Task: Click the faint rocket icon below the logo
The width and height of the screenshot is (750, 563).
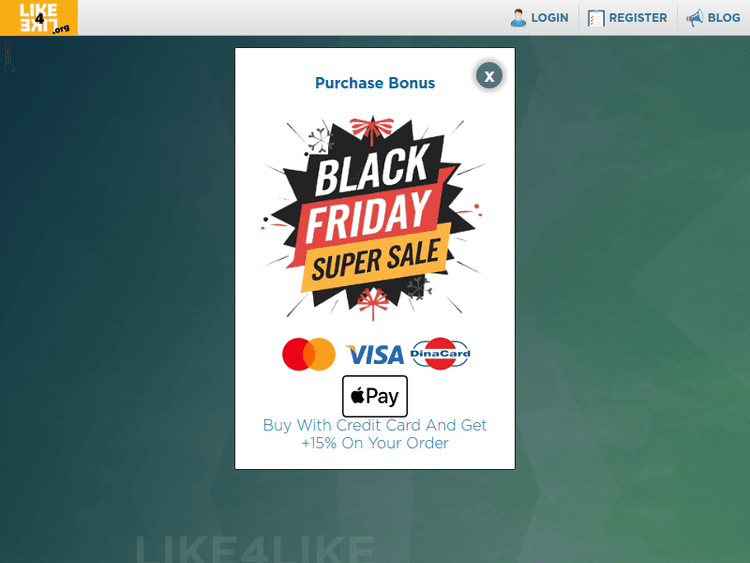Action: pyautogui.click(x=9, y=57)
